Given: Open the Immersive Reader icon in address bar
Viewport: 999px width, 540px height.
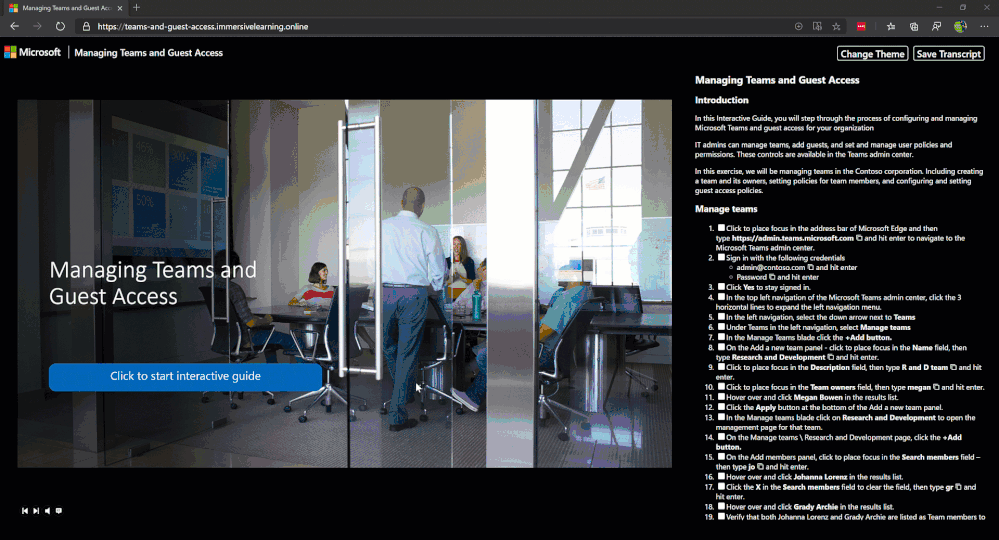Looking at the screenshot, I should [817, 27].
